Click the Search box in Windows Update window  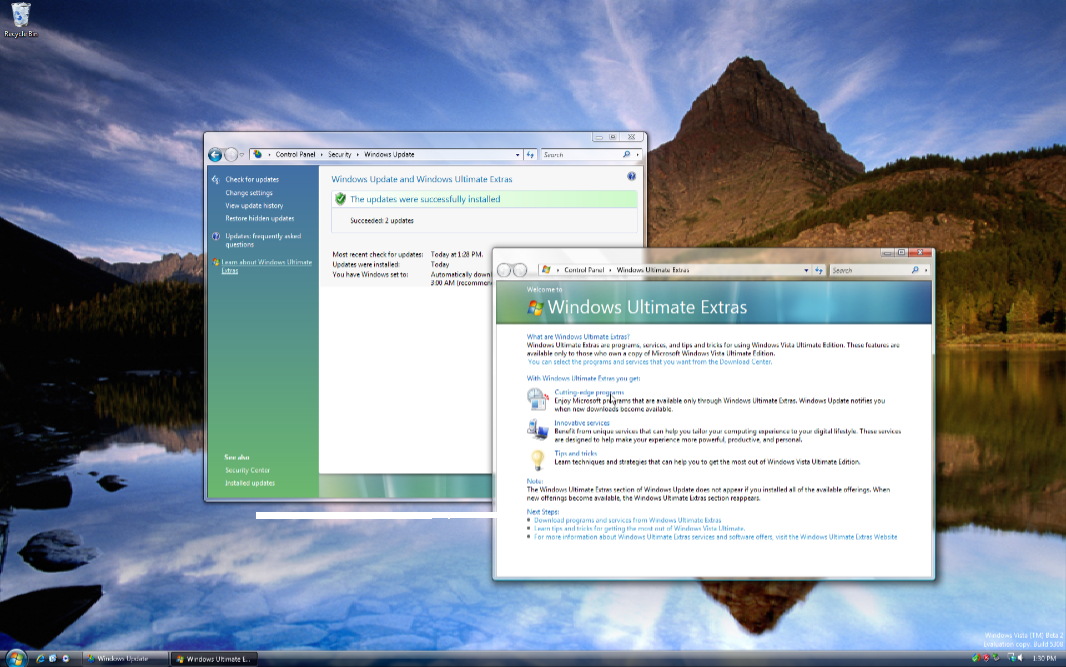tap(580, 155)
